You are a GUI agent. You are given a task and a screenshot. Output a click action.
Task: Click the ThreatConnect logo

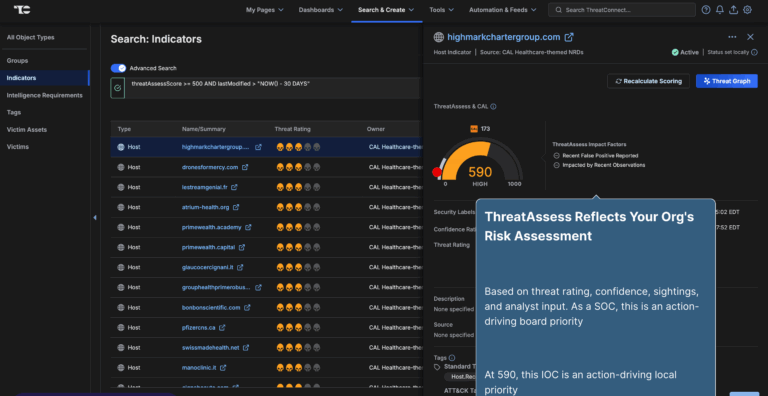coord(22,10)
